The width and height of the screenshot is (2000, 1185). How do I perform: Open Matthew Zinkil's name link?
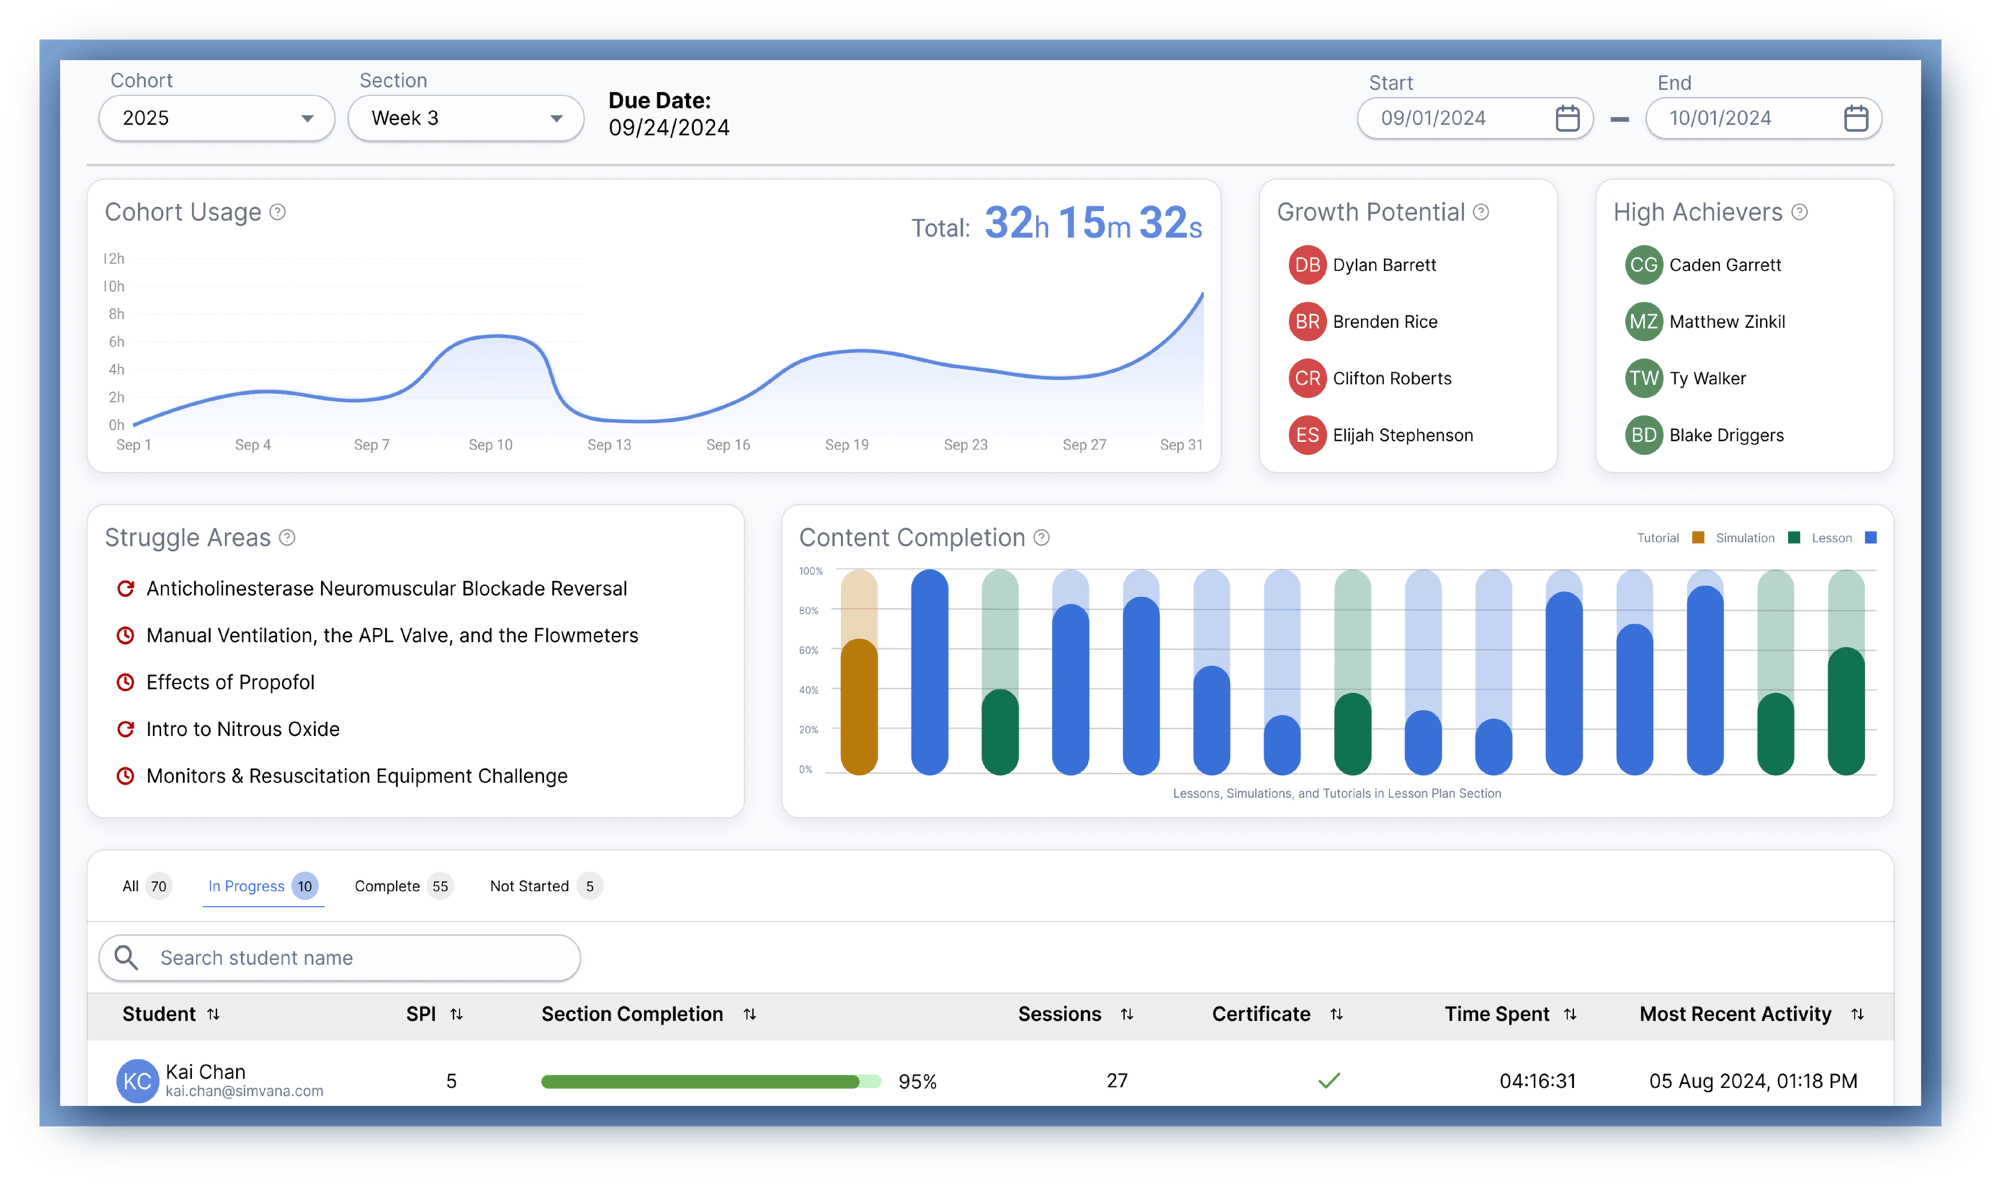pos(1727,322)
